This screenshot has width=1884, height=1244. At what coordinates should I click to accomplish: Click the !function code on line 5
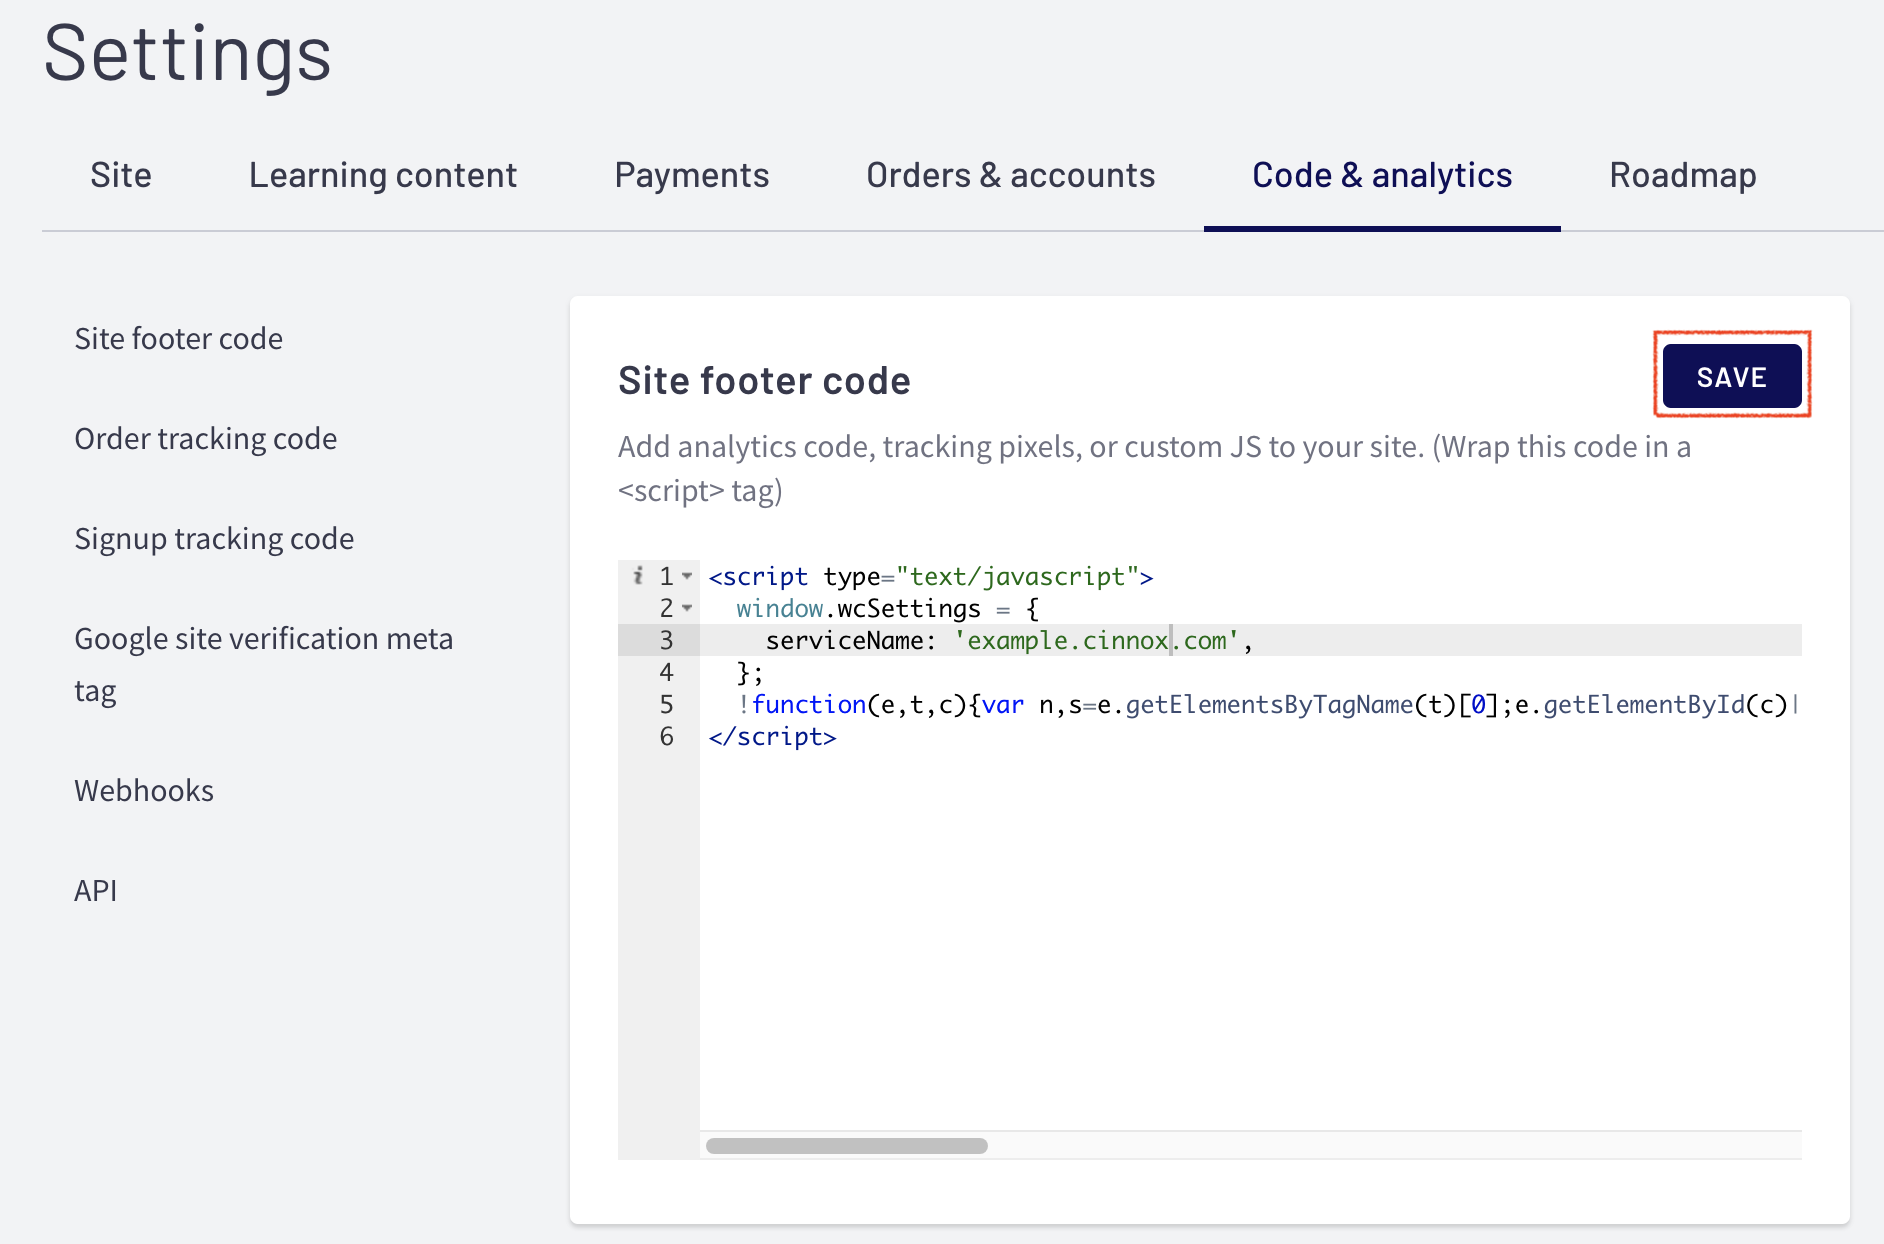click(x=1267, y=705)
